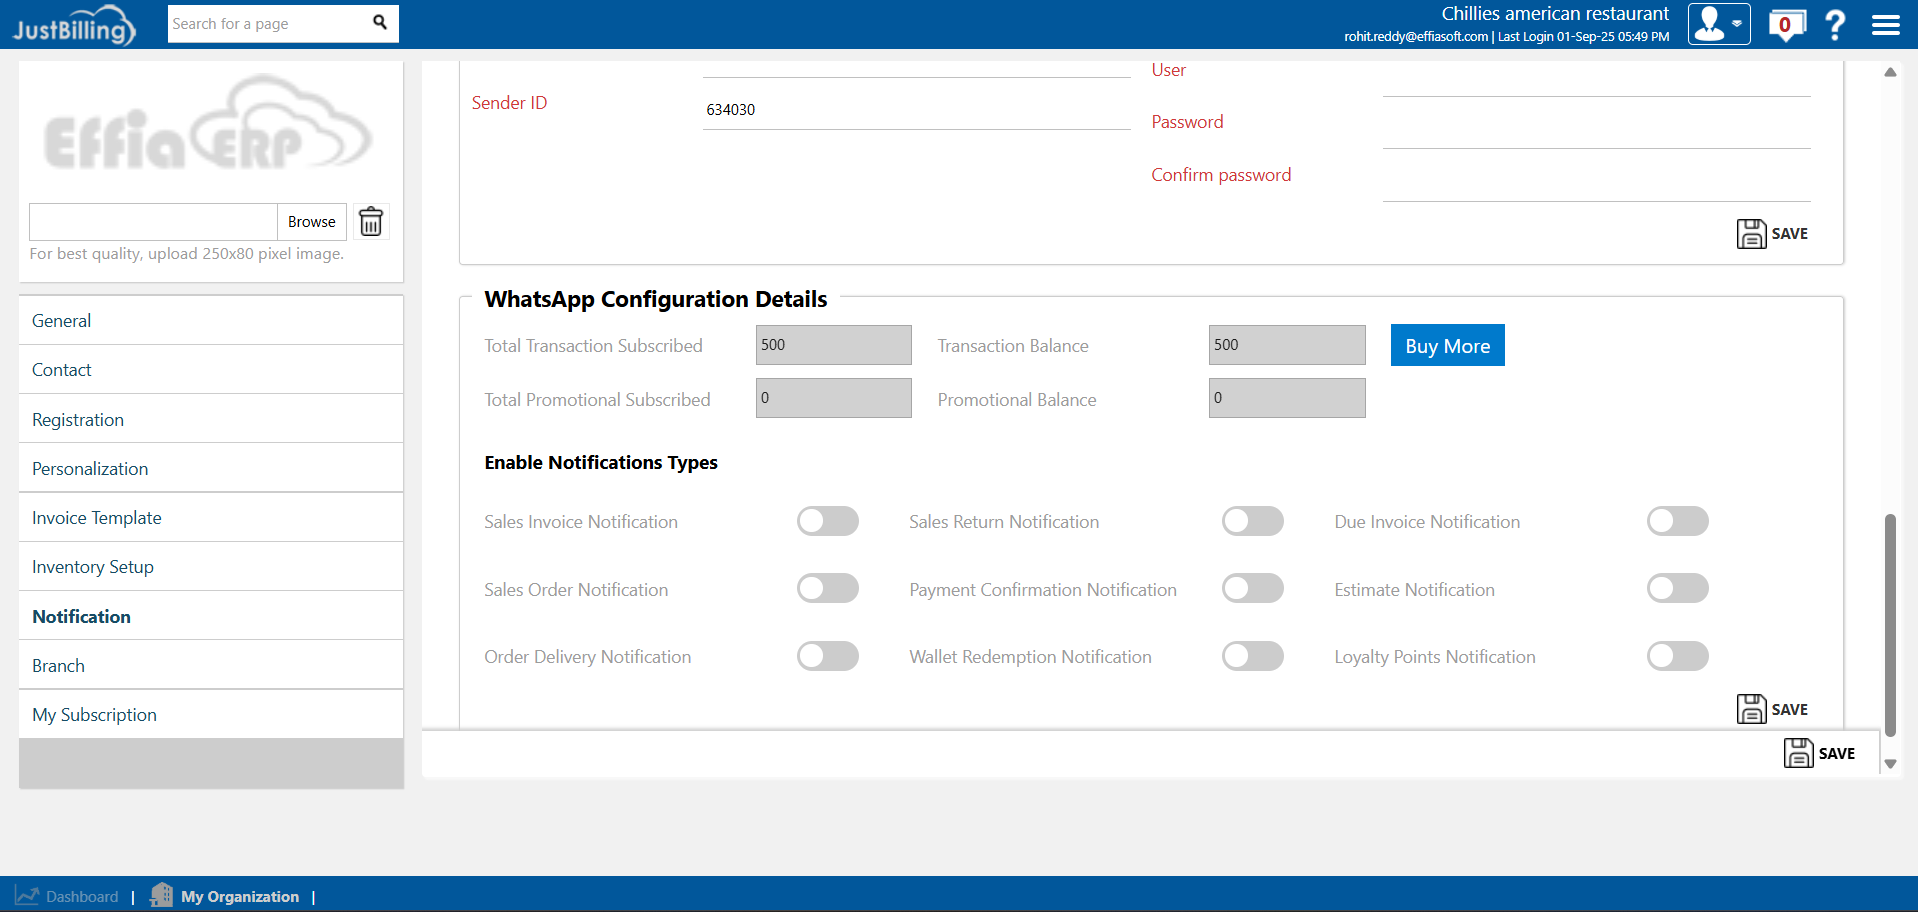Enable Sales Invoice Notification toggle
Viewport: 1918px width, 912px height.
tap(827, 521)
